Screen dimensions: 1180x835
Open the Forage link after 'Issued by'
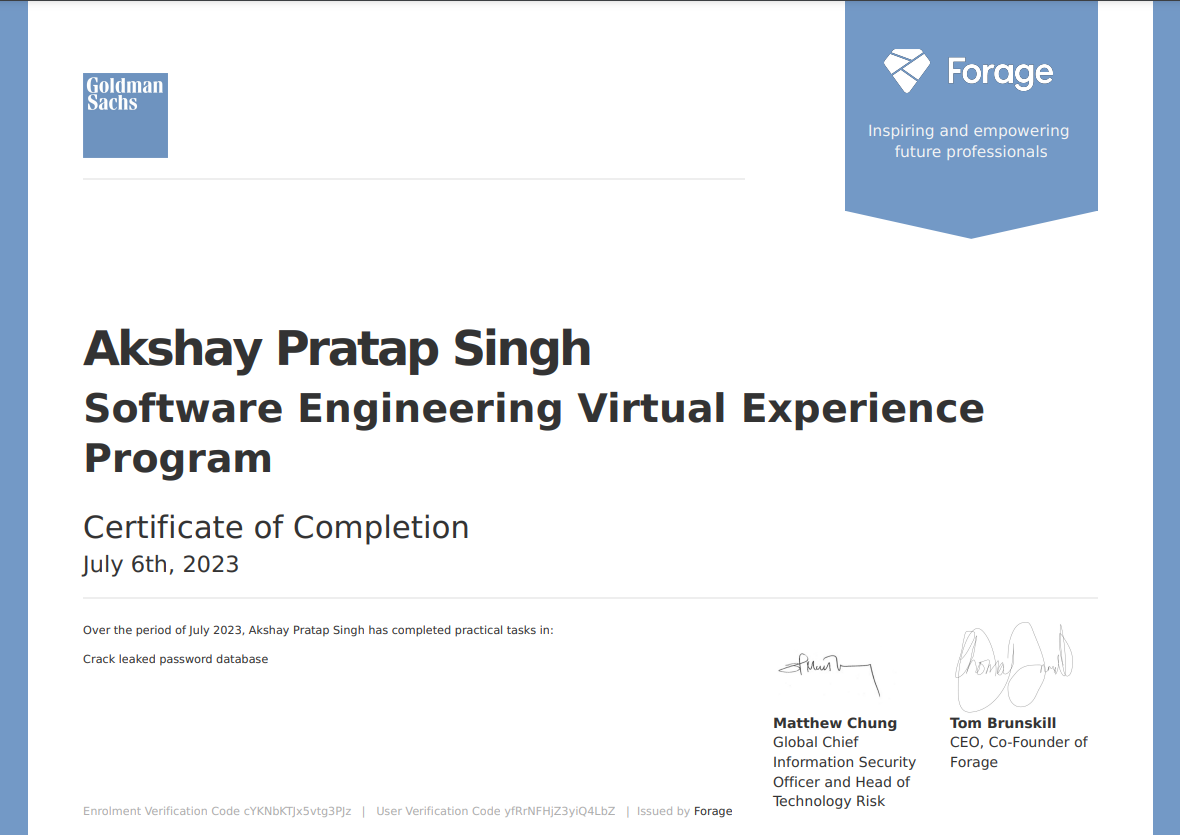click(713, 811)
